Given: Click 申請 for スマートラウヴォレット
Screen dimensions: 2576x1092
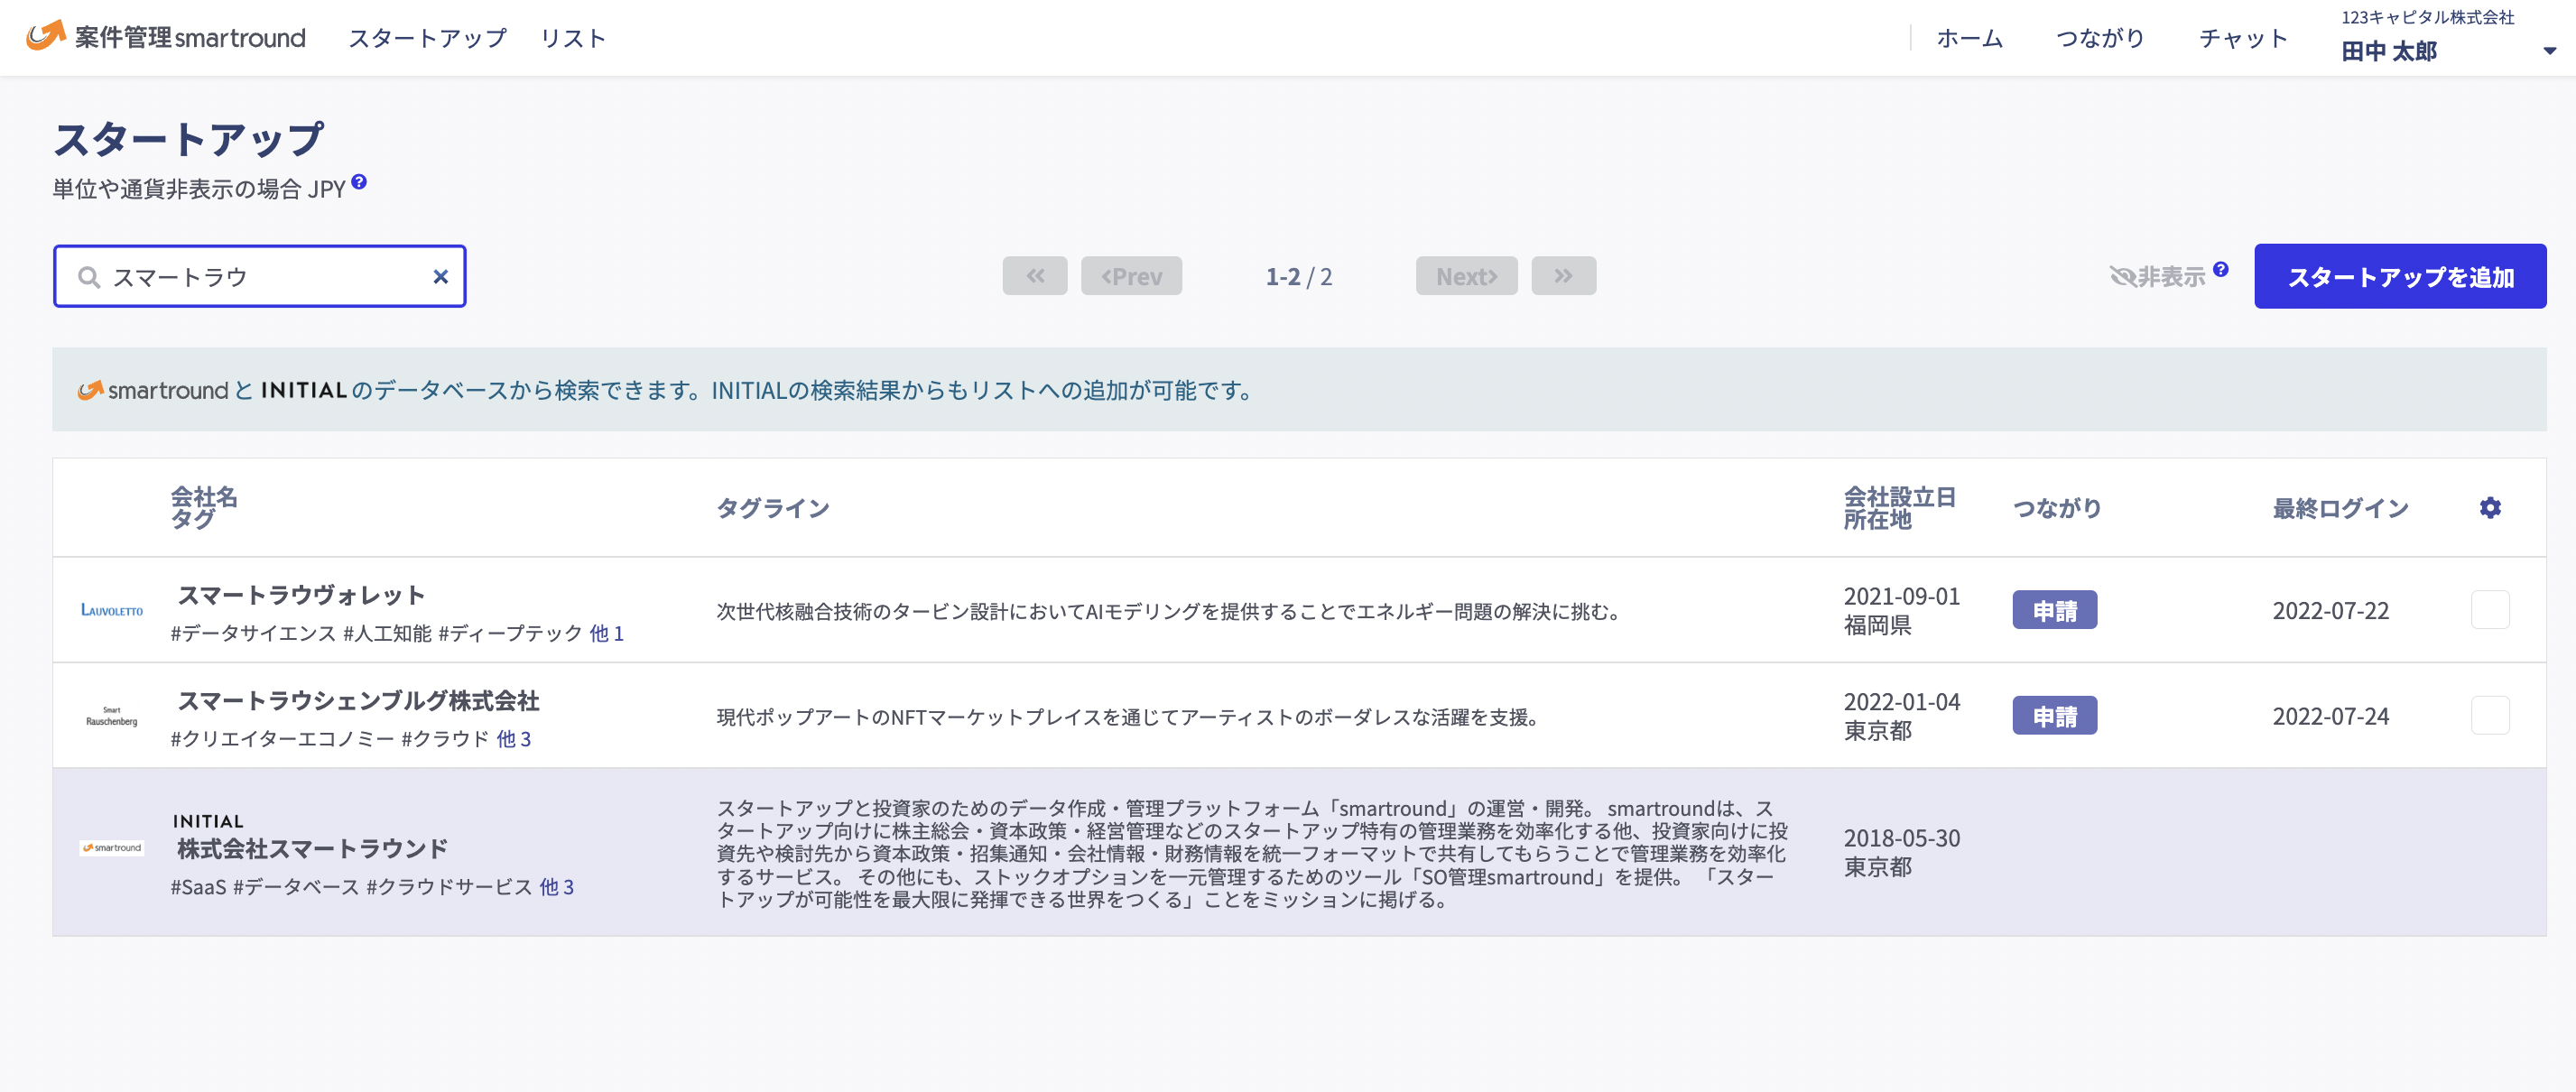Looking at the screenshot, I should [2055, 610].
